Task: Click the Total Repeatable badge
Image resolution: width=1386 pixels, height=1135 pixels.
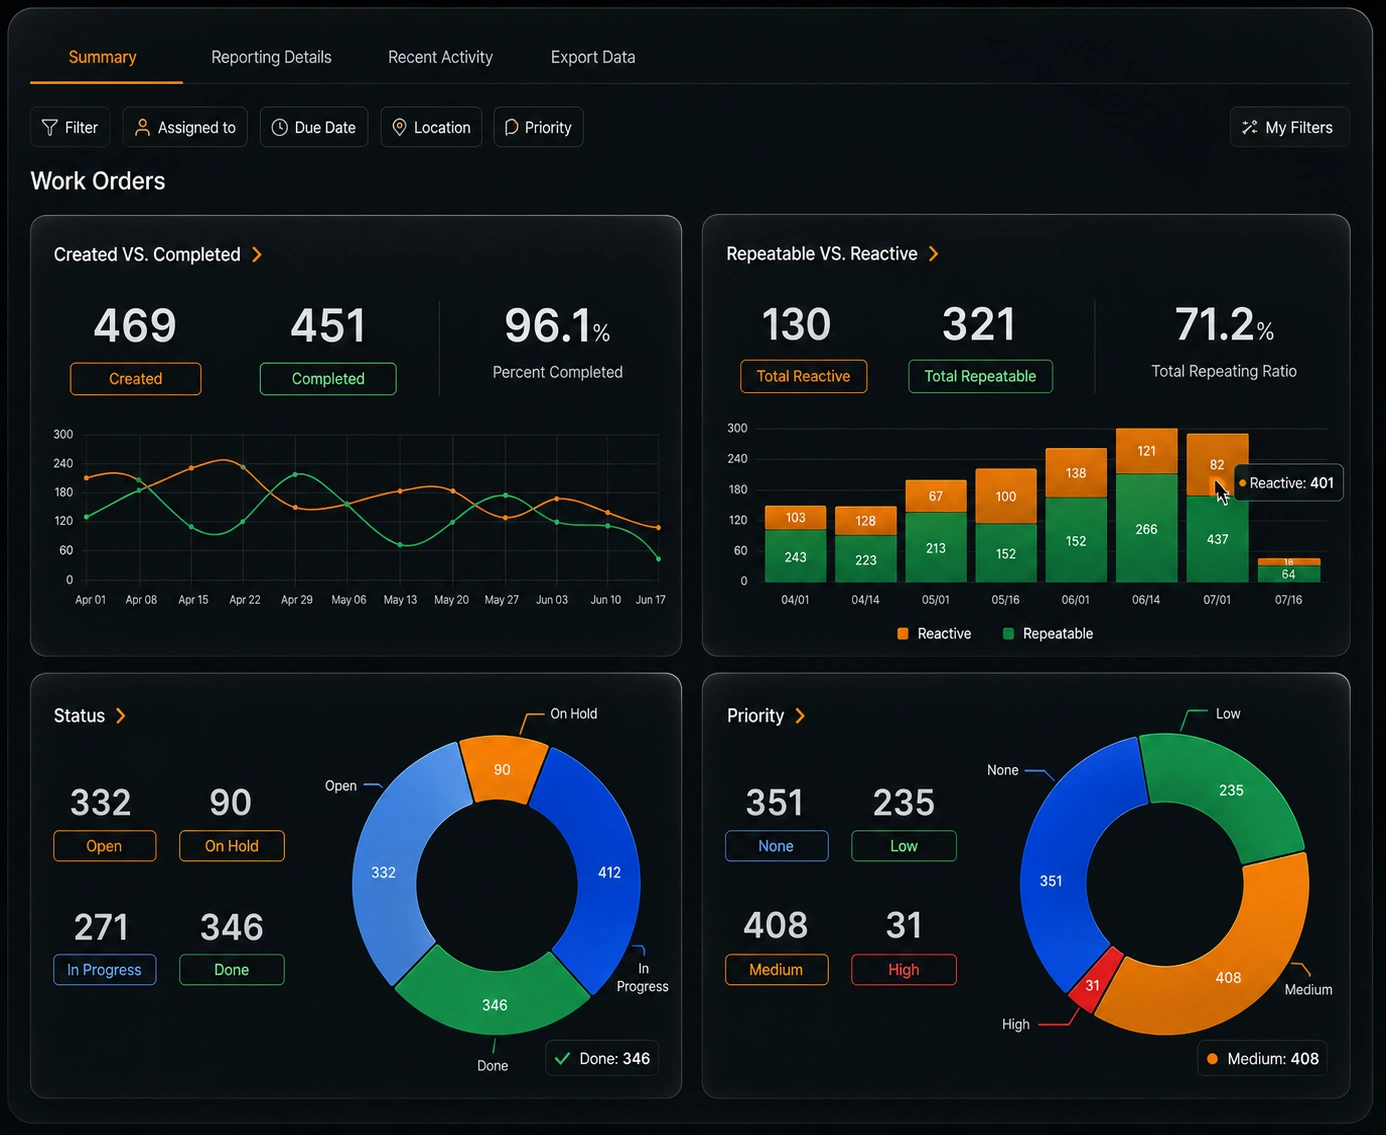Action: tap(980, 376)
